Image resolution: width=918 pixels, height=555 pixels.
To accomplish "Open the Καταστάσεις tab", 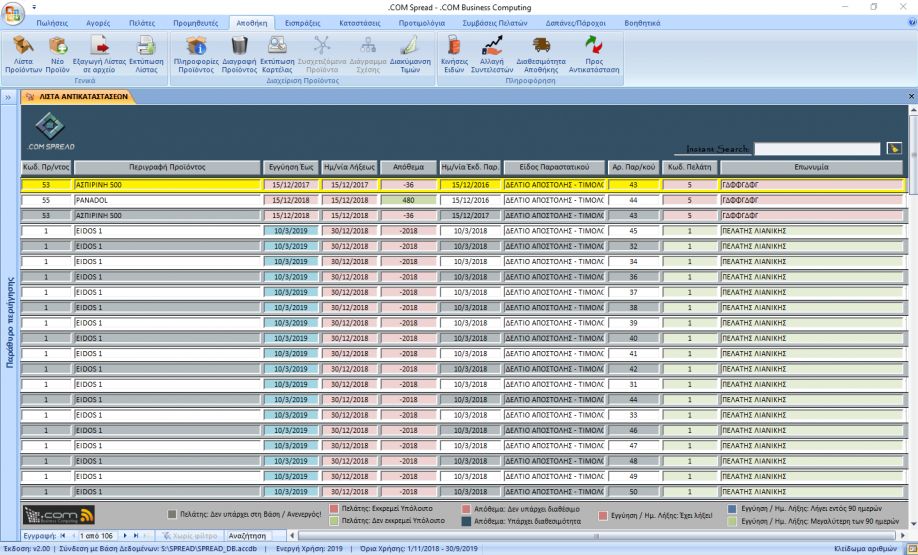I will click(x=359, y=23).
